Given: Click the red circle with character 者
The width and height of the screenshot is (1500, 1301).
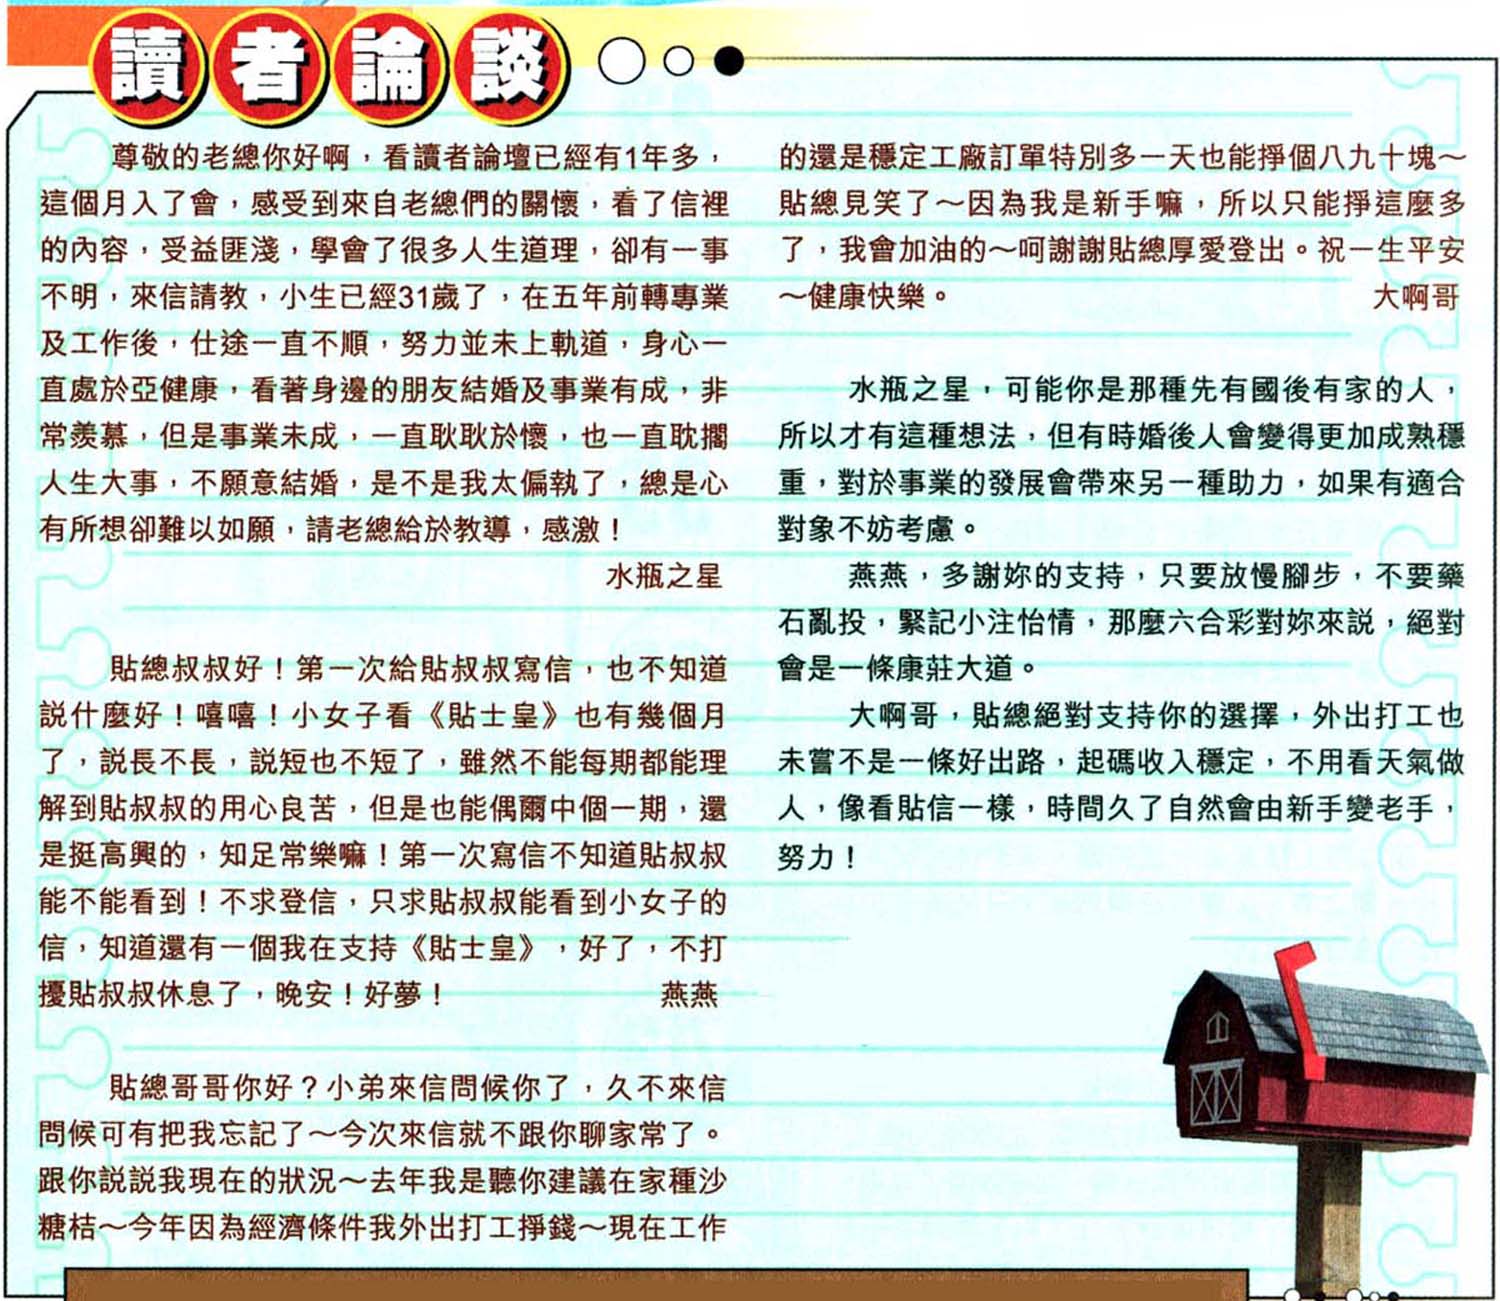Looking at the screenshot, I should 268,66.
